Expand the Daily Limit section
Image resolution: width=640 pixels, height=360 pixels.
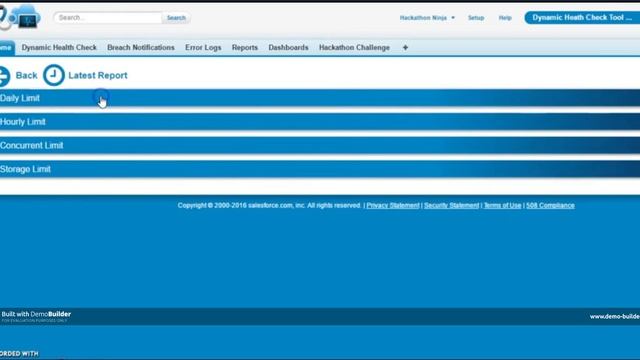(320, 98)
